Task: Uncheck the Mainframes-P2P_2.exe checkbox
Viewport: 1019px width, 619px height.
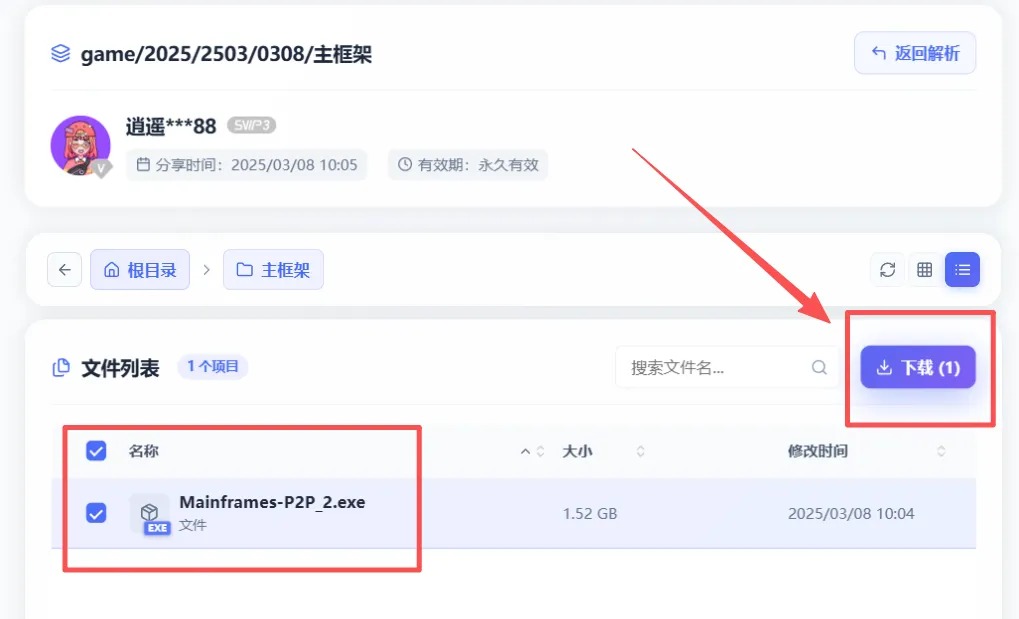Action: pos(96,513)
